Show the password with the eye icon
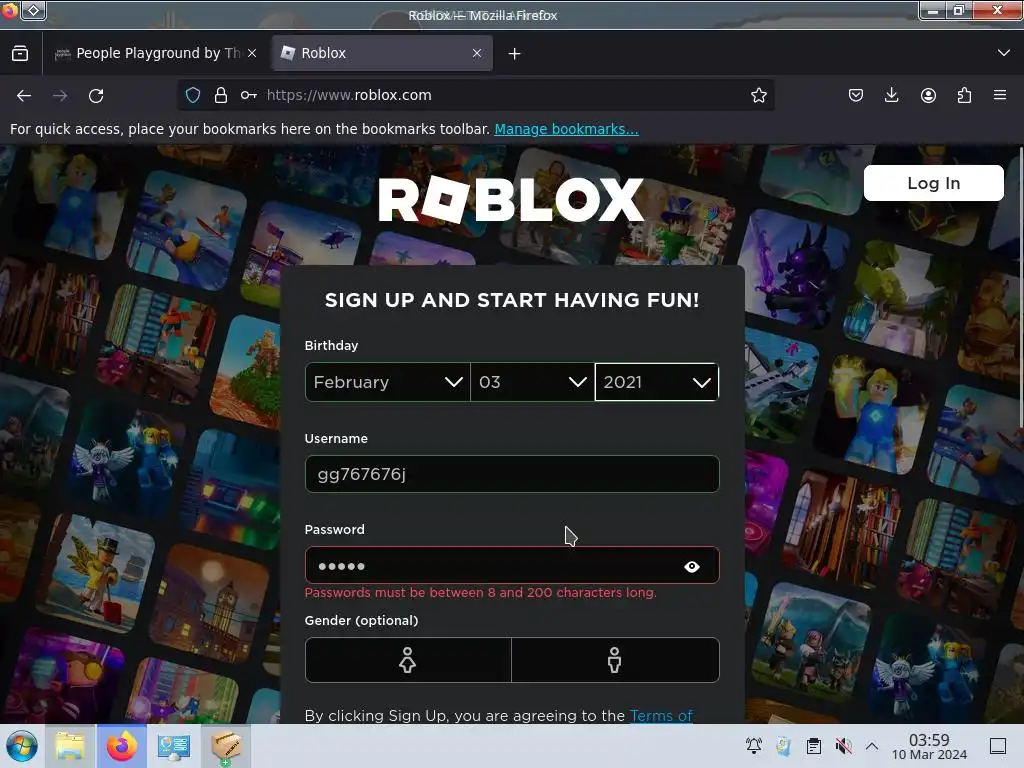The image size is (1024, 768). click(x=692, y=567)
